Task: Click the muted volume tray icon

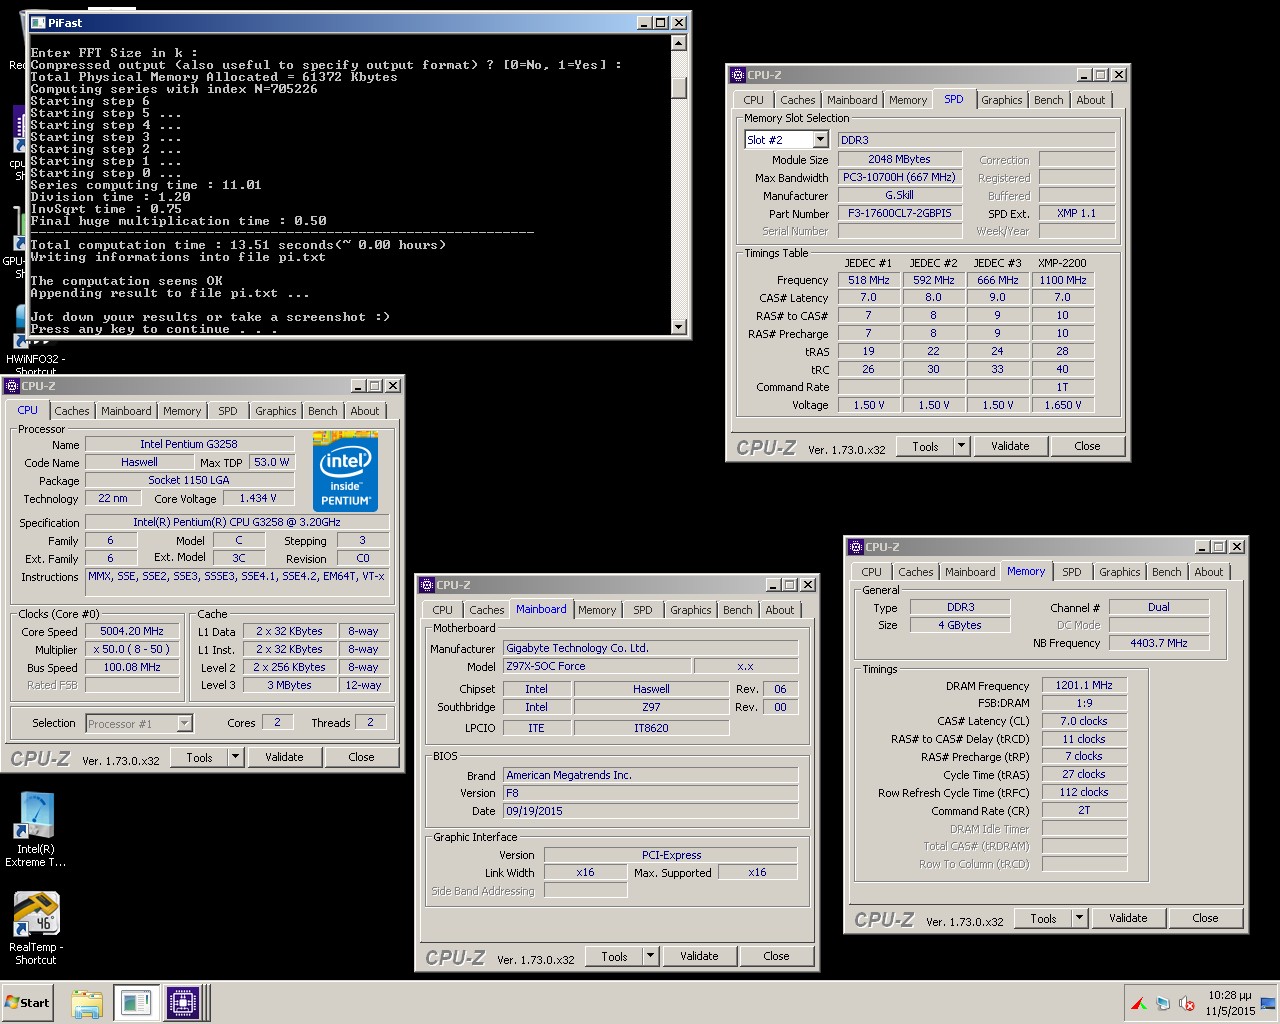Action: 1187,1003
